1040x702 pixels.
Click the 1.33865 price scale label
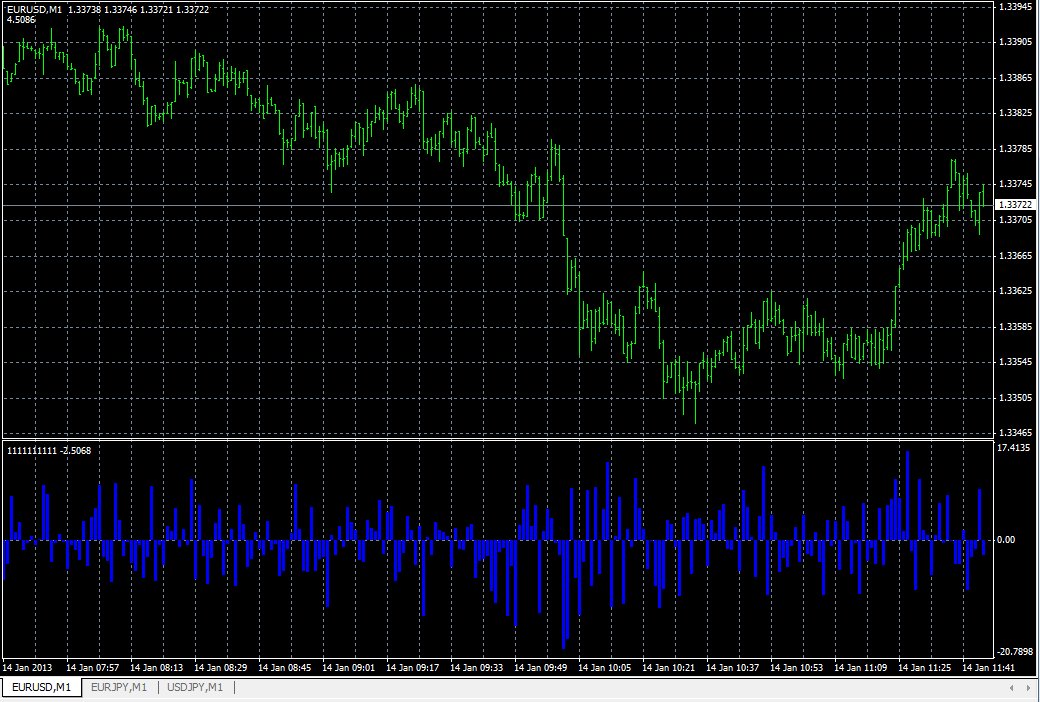[1015, 78]
